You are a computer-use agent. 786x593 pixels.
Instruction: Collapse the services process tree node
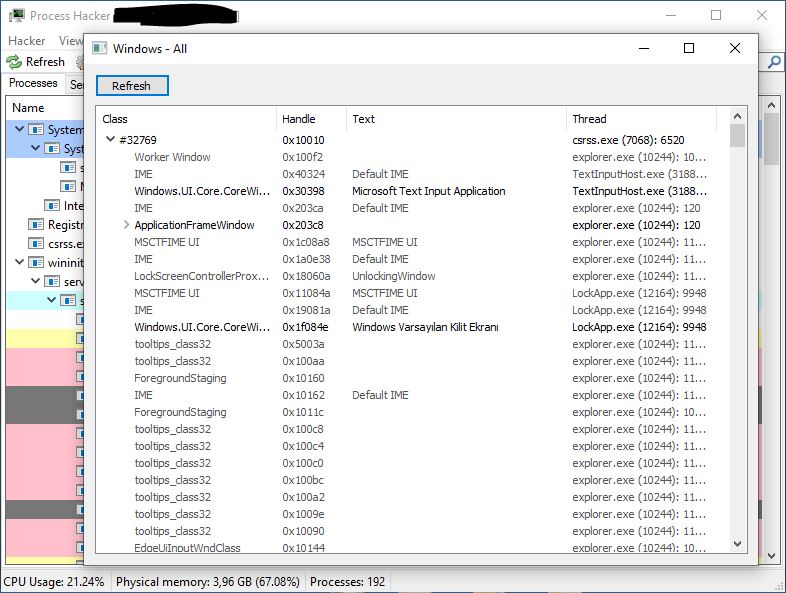click(36, 281)
